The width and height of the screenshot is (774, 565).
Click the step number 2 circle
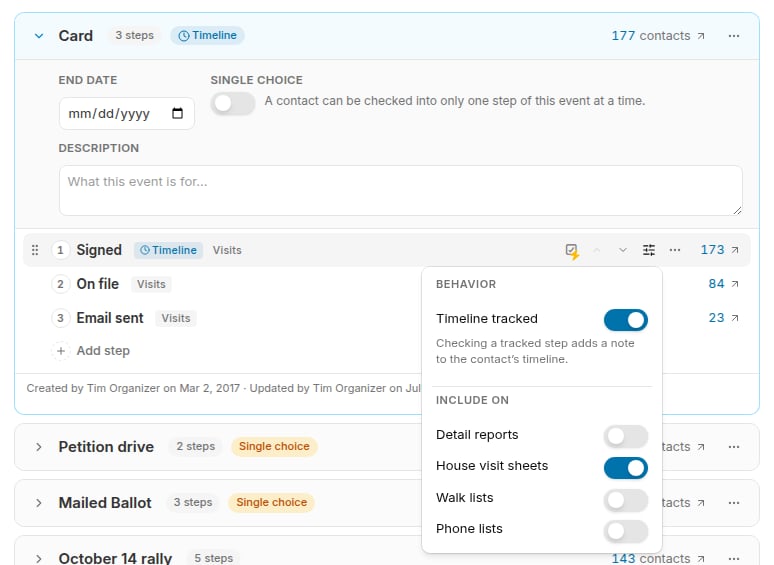pyautogui.click(x=60, y=284)
